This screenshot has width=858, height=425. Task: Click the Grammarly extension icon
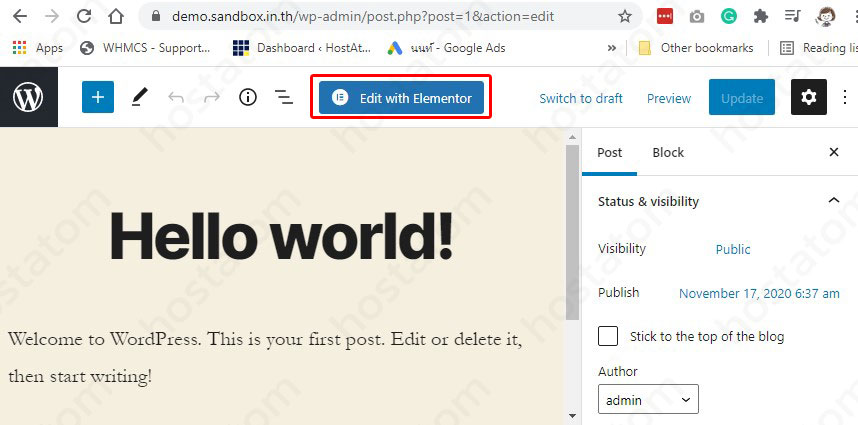point(728,16)
